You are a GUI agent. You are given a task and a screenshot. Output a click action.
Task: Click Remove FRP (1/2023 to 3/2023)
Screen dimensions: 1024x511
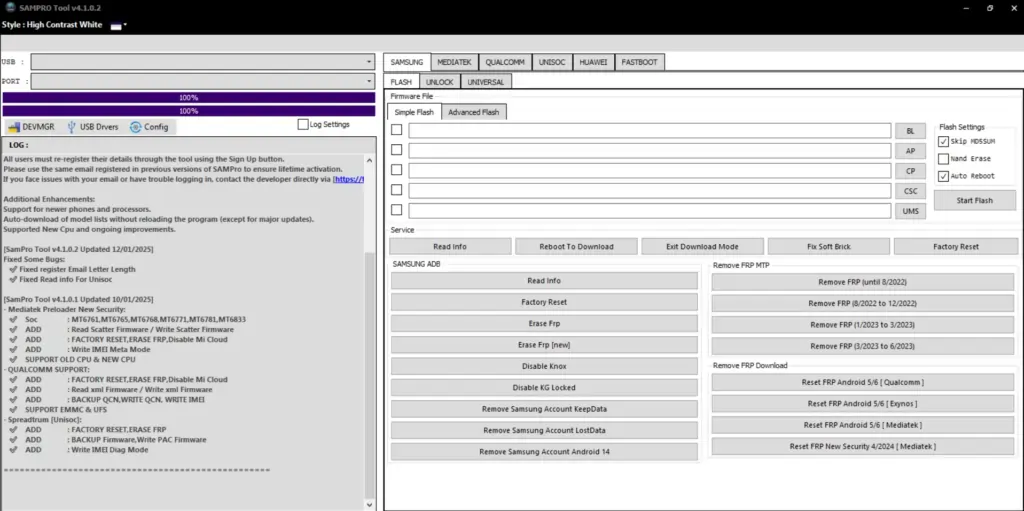click(x=862, y=325)
